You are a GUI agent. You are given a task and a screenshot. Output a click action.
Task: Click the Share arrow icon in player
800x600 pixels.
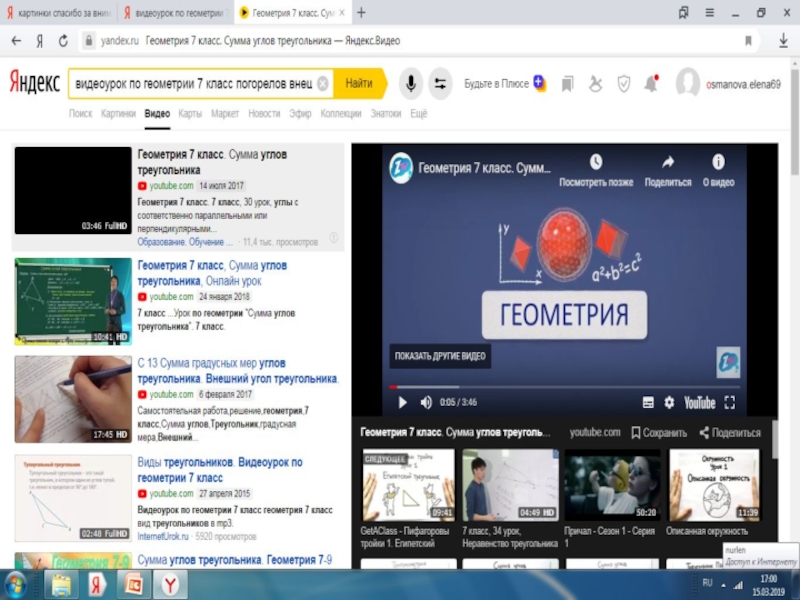(668, 162)
